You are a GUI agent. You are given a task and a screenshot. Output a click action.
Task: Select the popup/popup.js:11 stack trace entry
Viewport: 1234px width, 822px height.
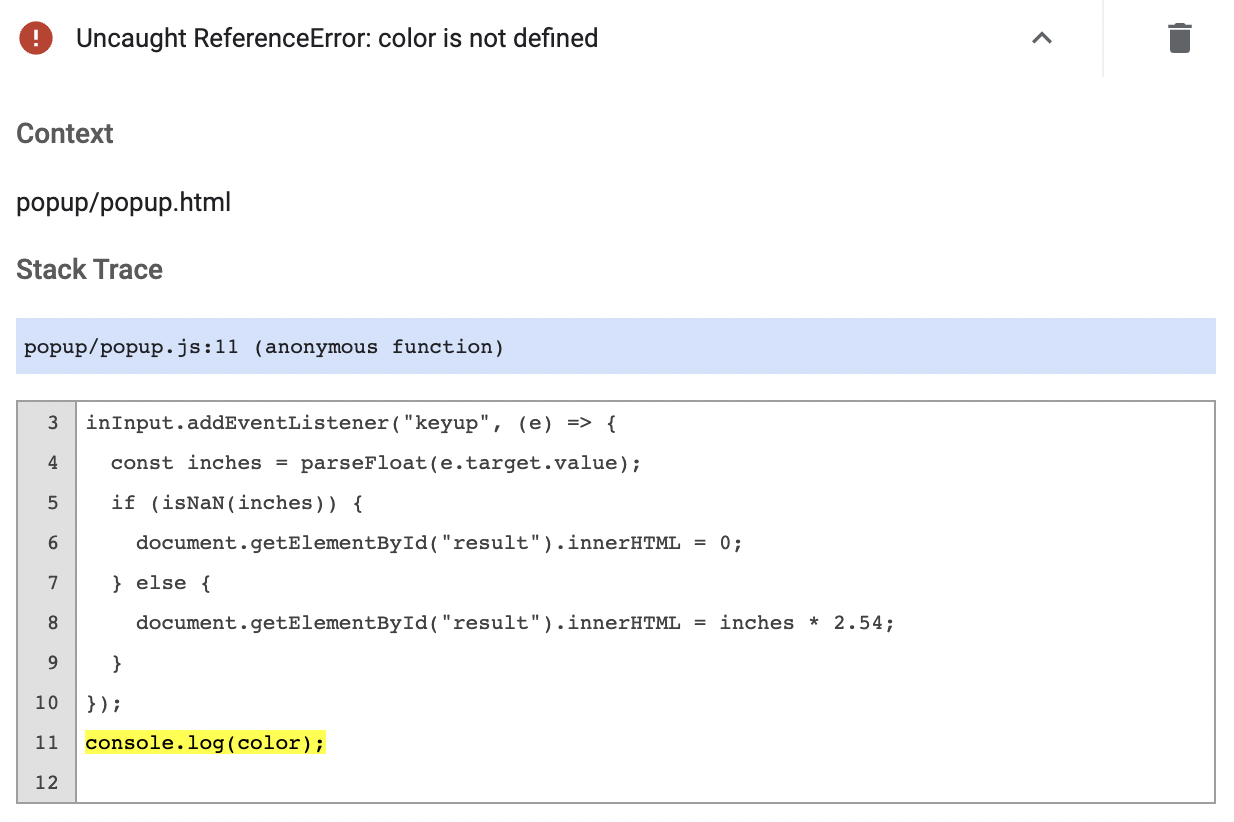coord(264,347)
